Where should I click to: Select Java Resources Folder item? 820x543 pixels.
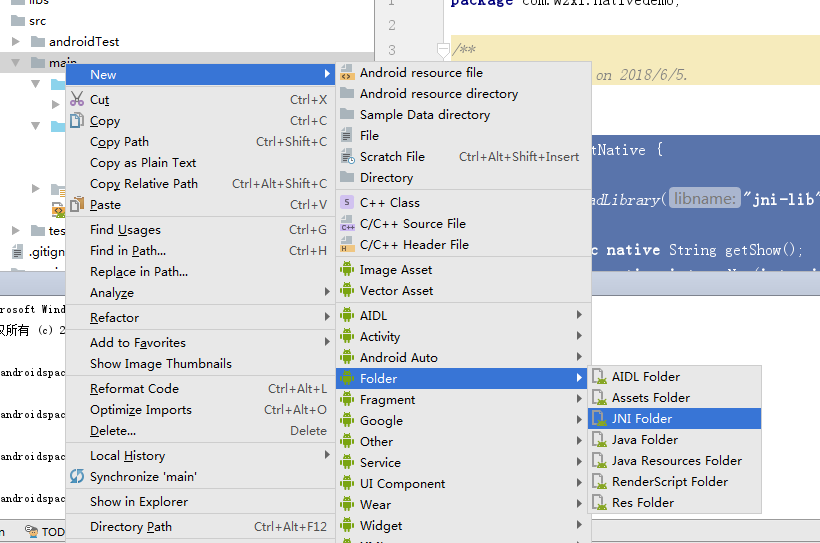coord(675,460)
